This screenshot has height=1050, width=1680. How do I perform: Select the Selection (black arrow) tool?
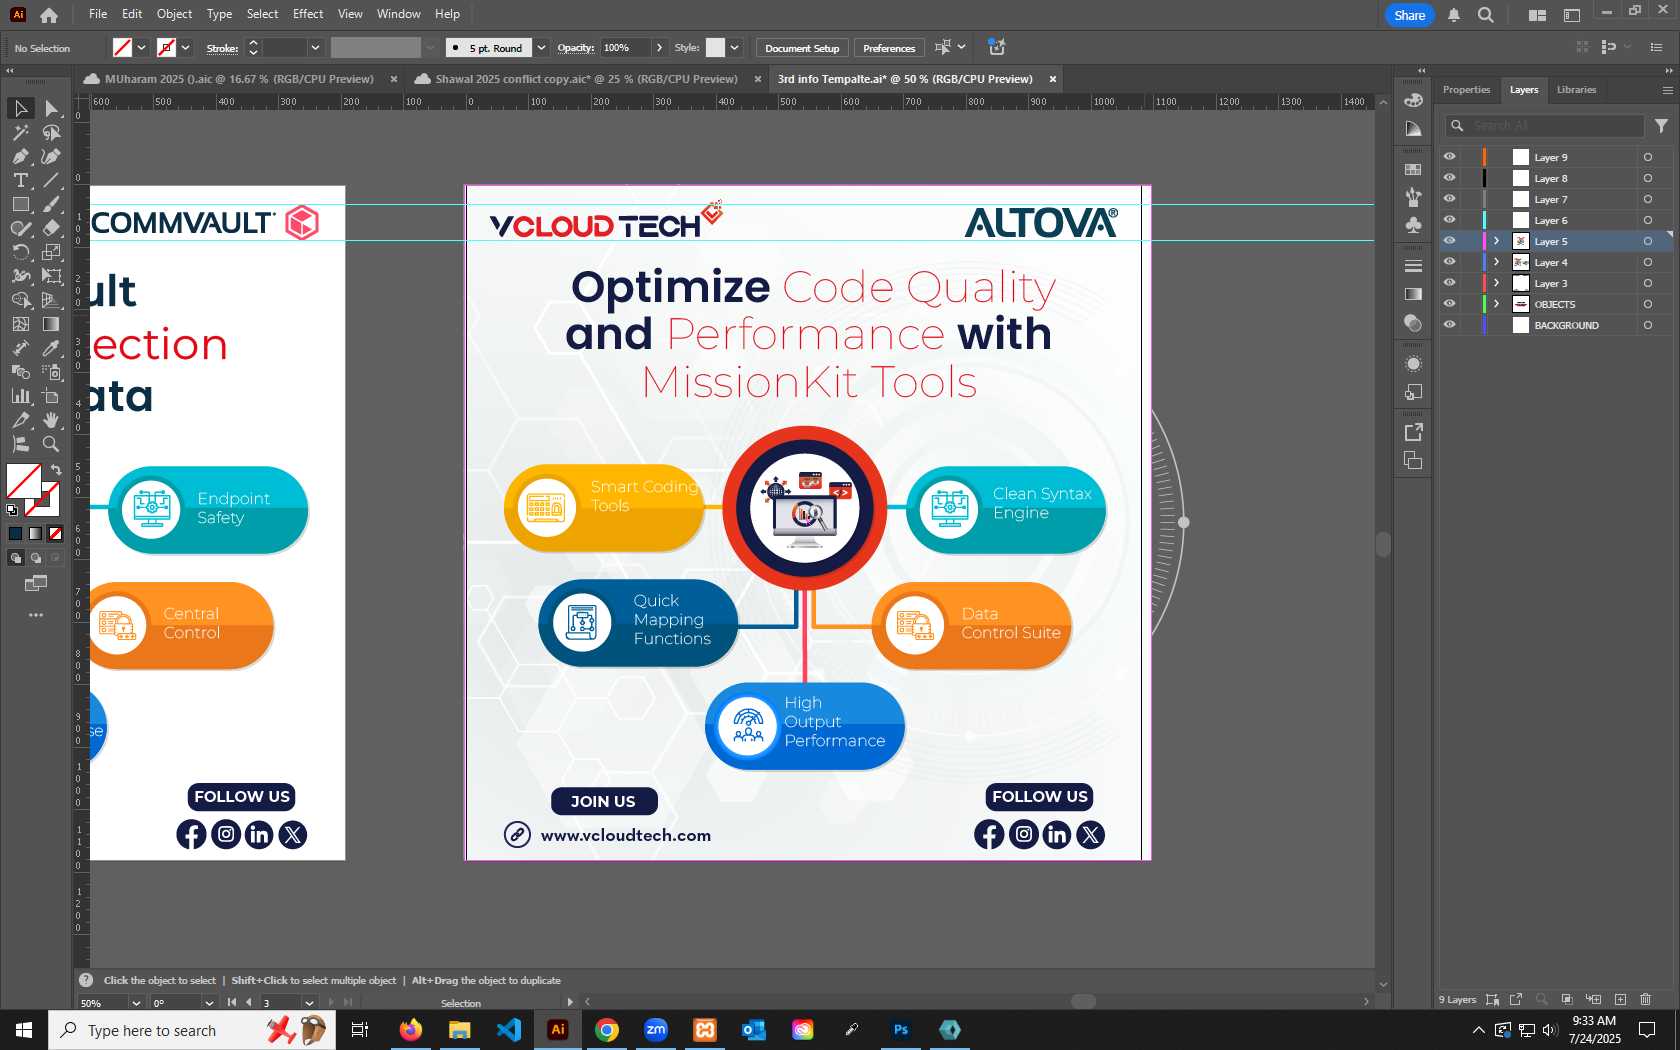pos(20,108)
